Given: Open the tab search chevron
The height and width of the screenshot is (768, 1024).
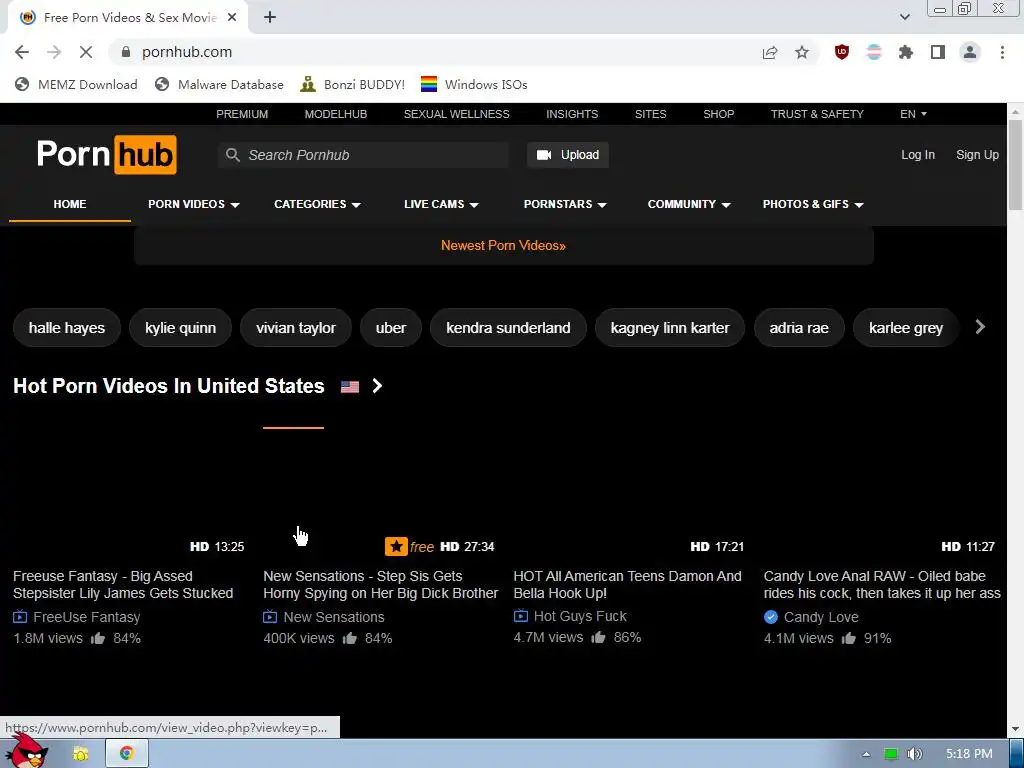Looking at the screenshot, I should [904, 18].
